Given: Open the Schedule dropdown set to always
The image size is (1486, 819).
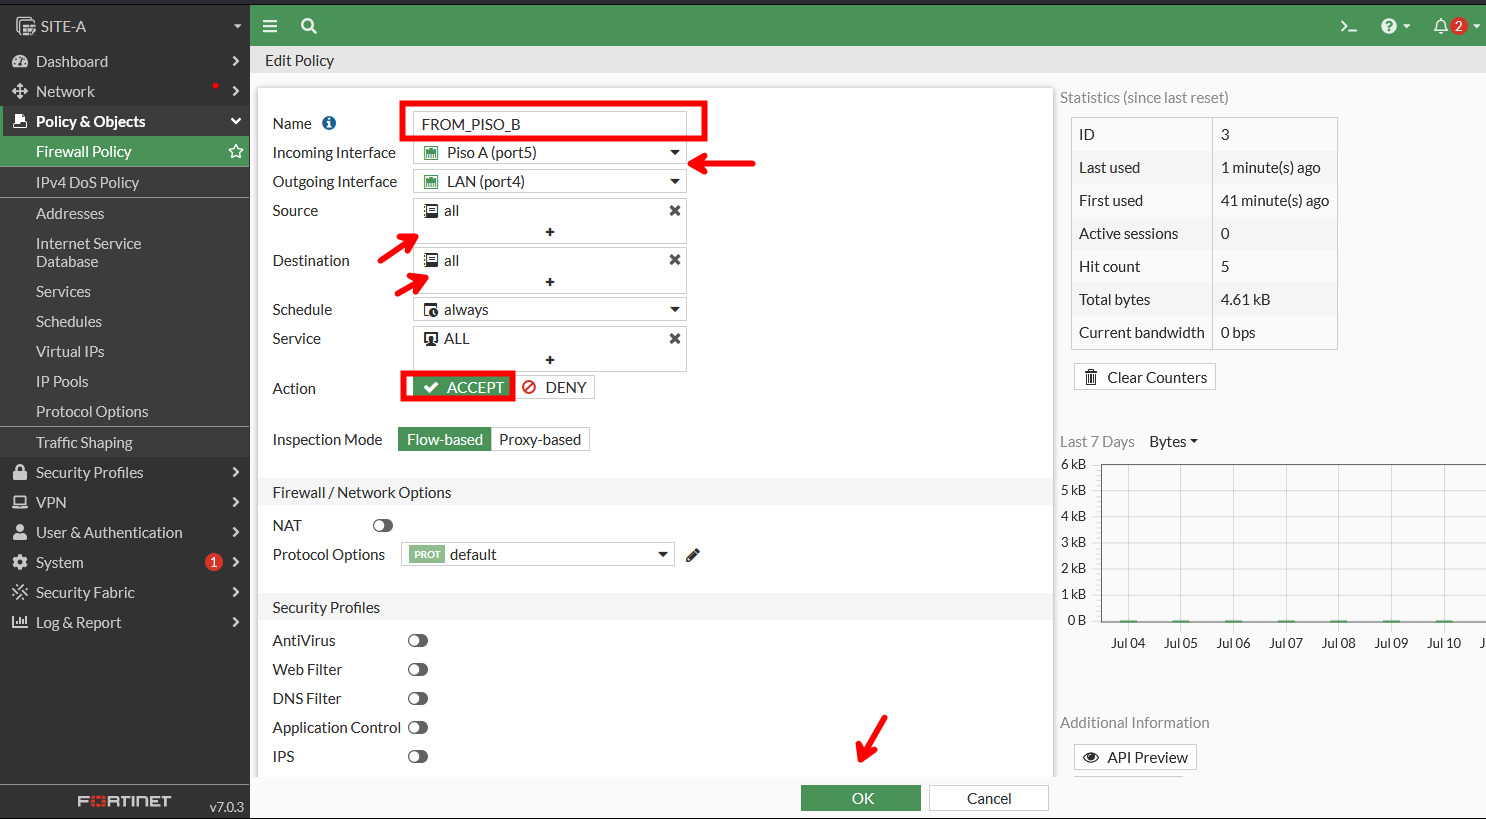Looking at the screenshot, I should tap(549, 310).
